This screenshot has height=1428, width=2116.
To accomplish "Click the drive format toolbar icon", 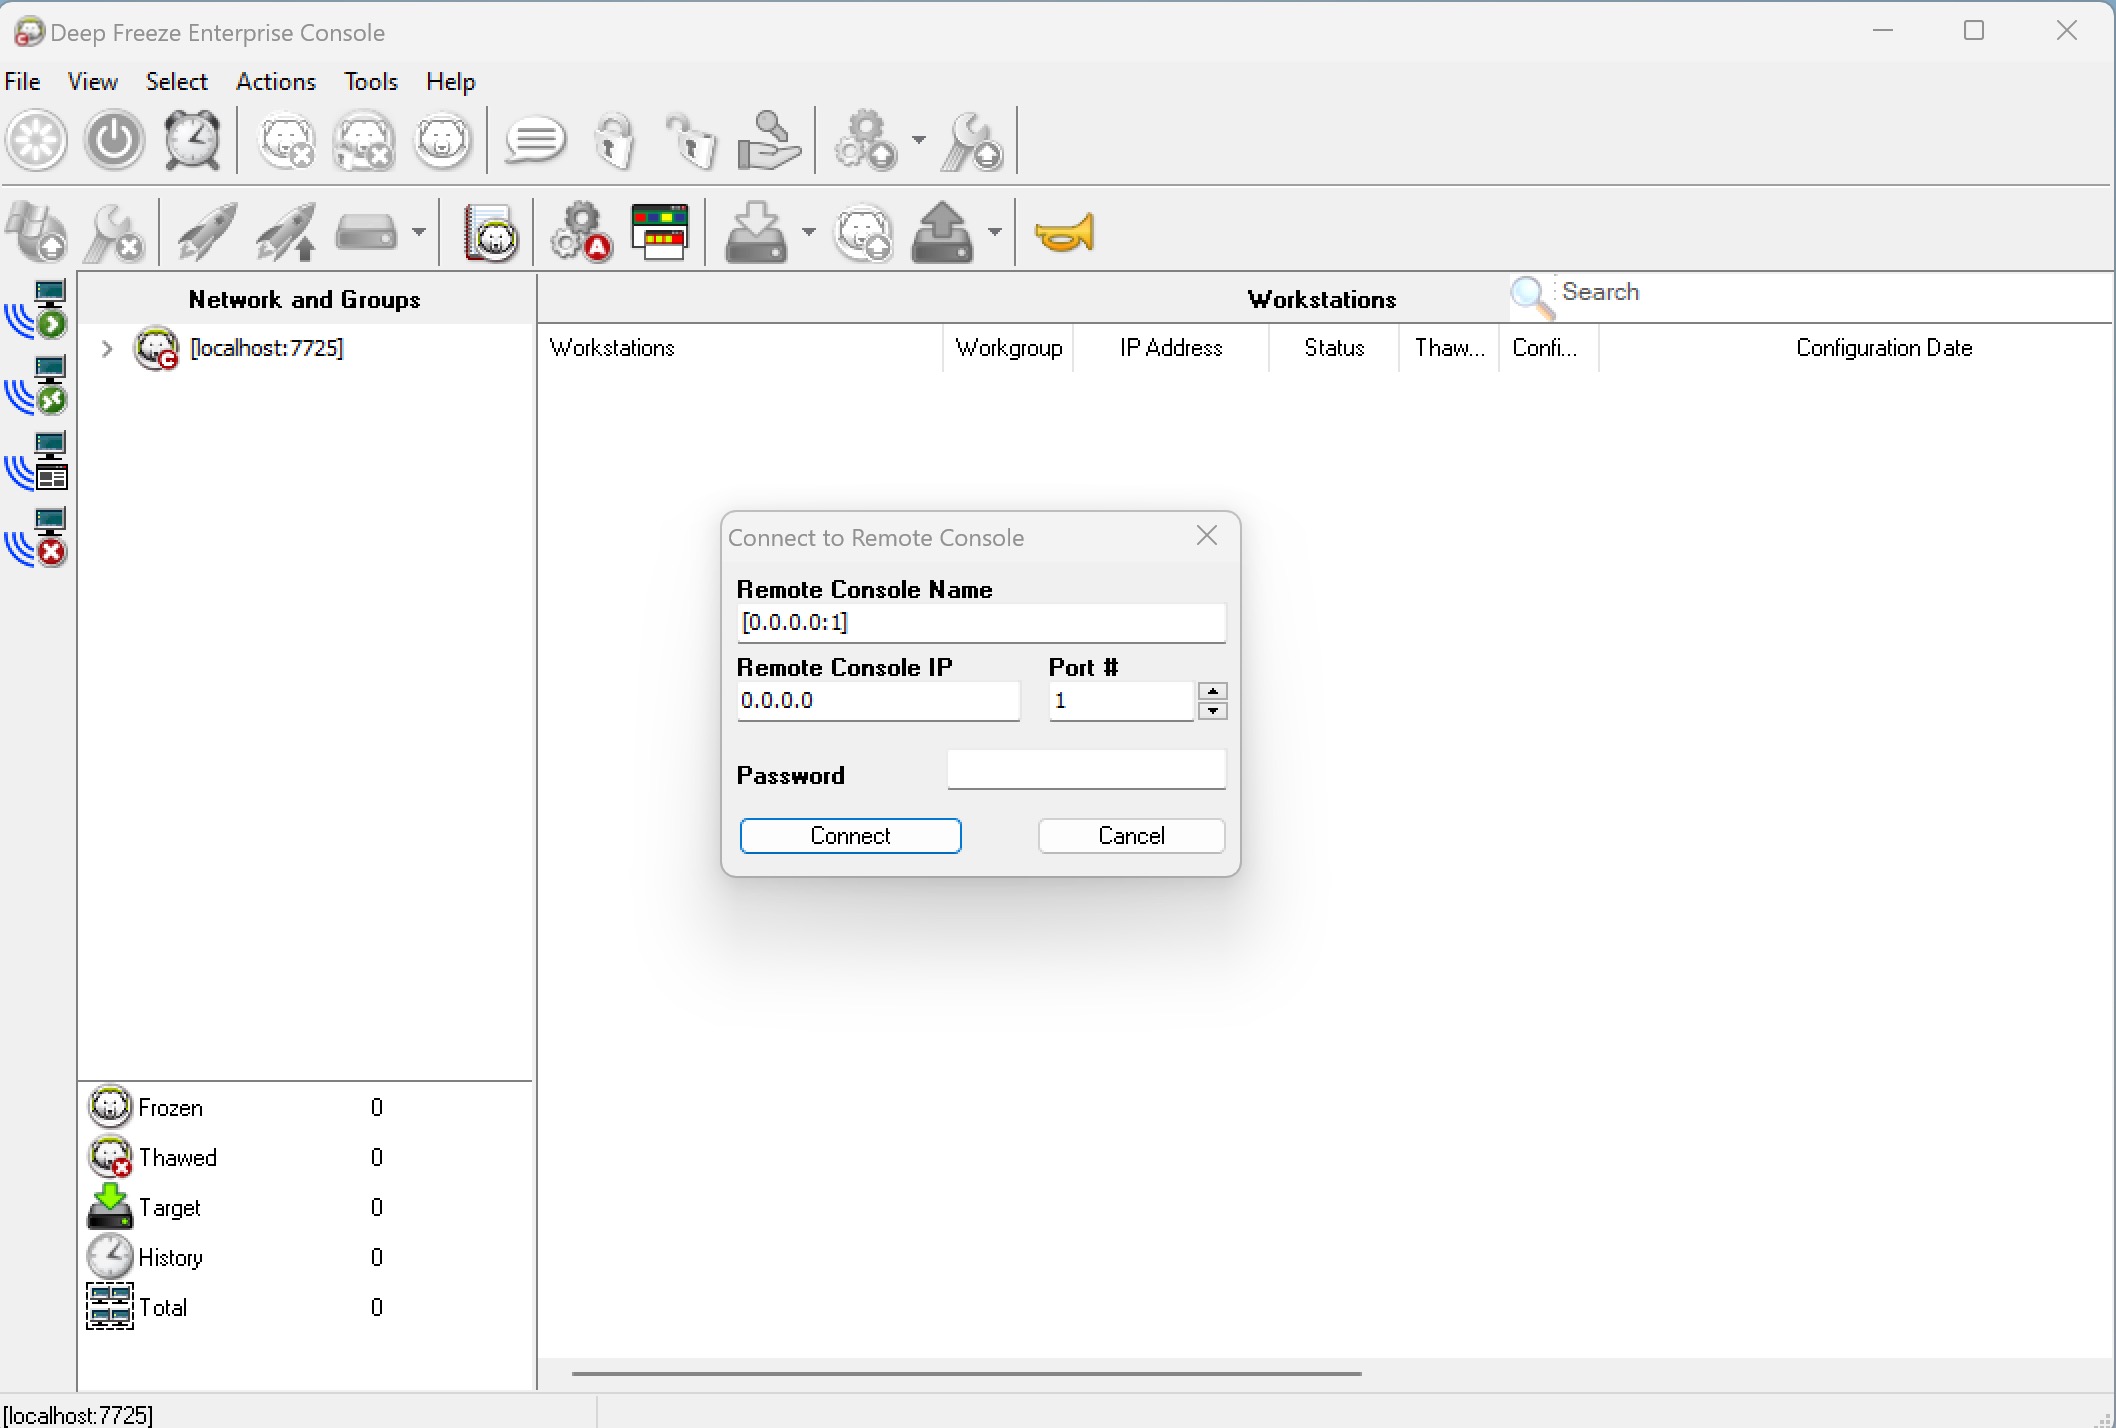I will 366,232.
